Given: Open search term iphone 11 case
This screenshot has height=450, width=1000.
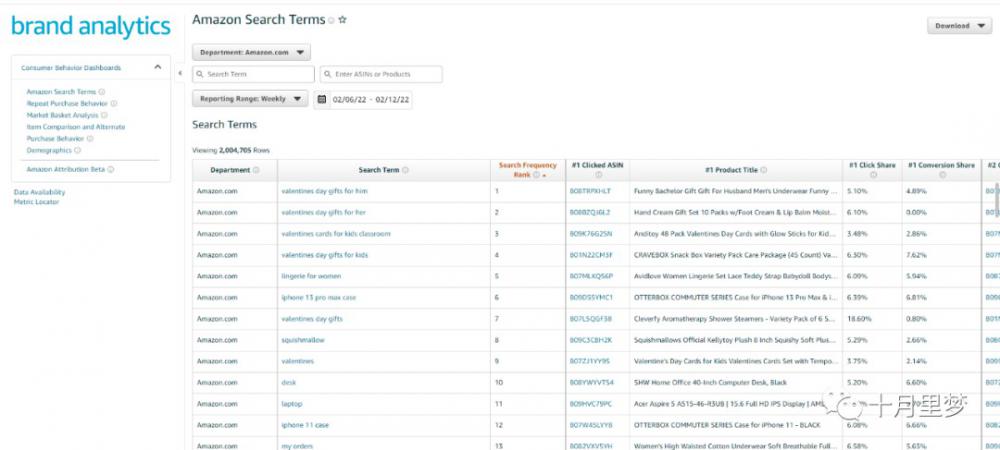Looking at the screenshot, I should 305,425.
